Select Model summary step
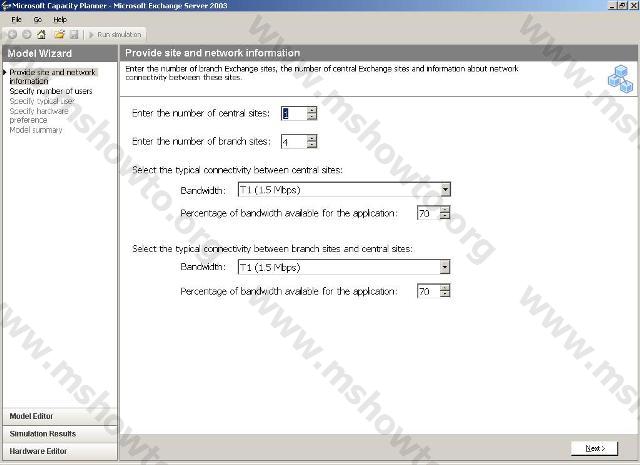This screenshot has height=465, width=640. [x=36, y=130]
